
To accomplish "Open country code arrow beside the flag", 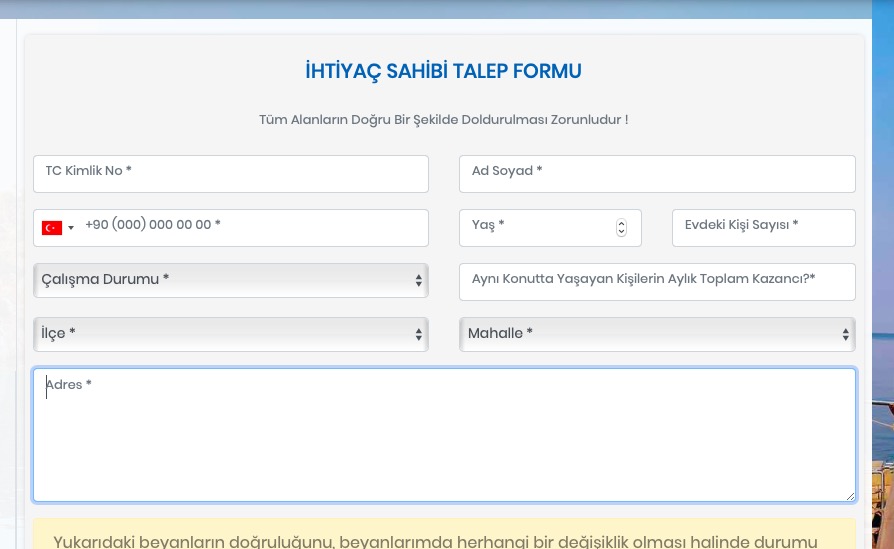I will point(71,228).
